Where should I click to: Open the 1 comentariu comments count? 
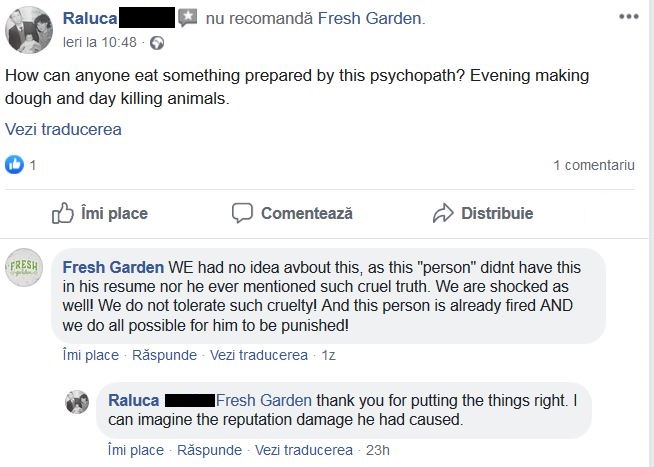[594, 165]
